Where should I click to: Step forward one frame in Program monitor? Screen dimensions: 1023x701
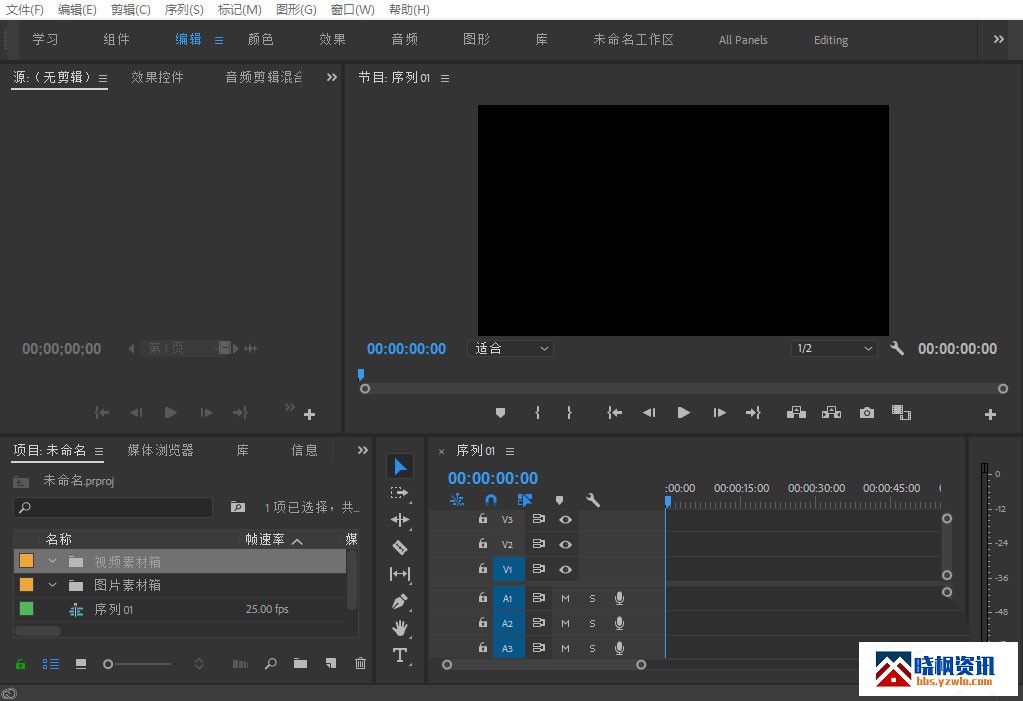pos(719,413)
